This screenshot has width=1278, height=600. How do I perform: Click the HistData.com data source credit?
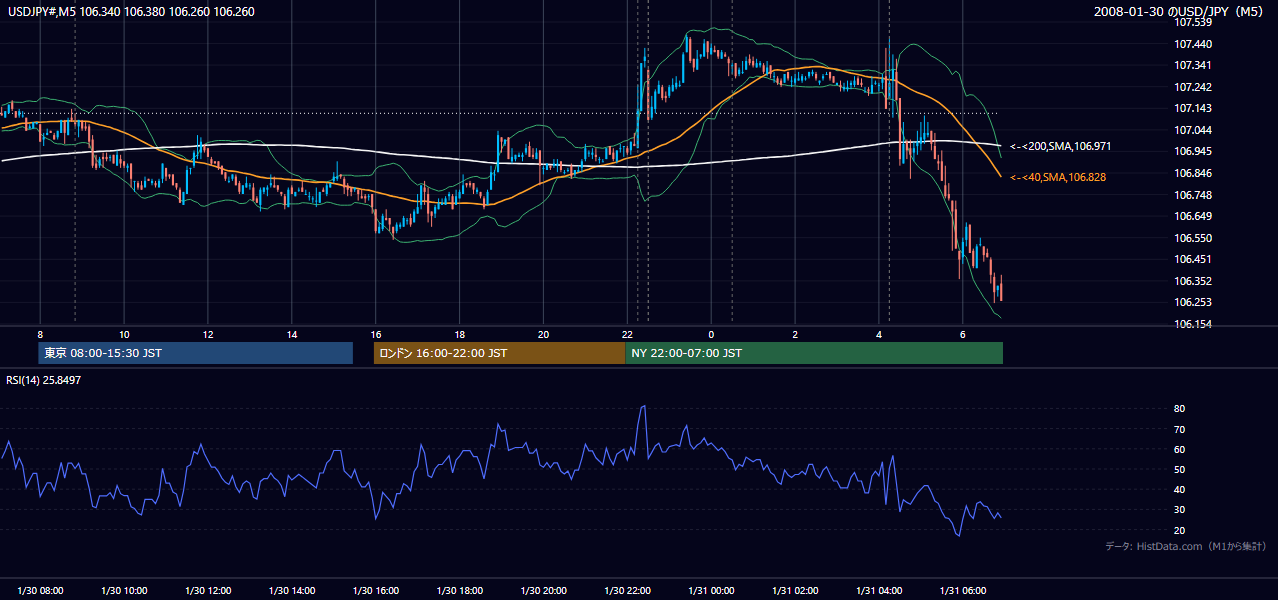[1185, 546]
